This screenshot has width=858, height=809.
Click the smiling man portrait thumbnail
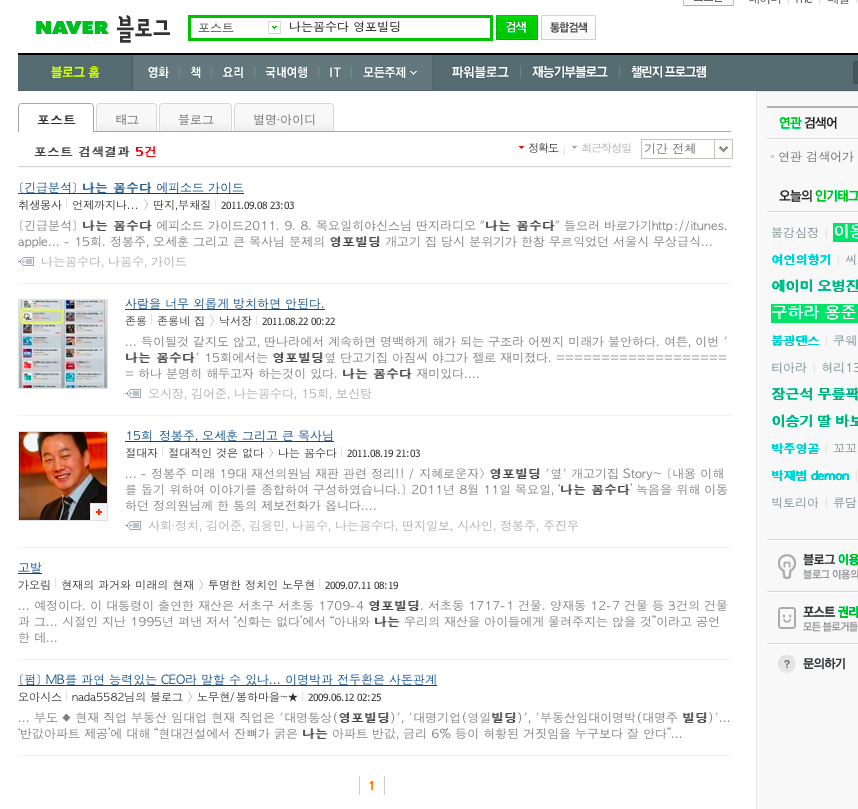coord(63,476)
